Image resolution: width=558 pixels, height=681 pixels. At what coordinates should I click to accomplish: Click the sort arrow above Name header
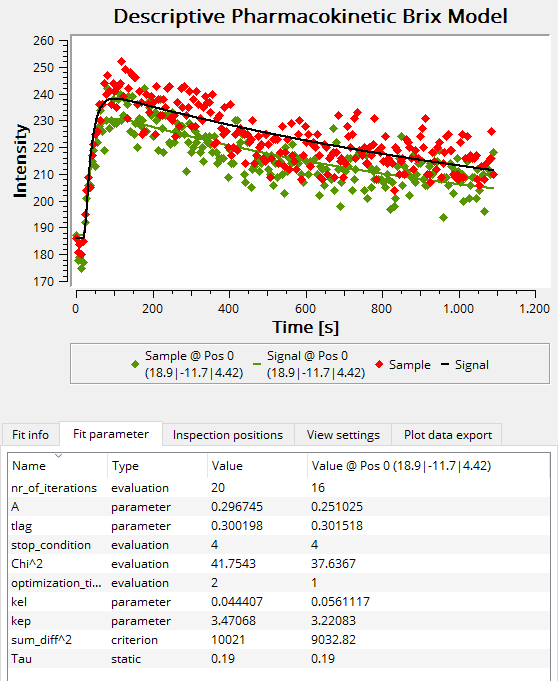tap(59, 456)
